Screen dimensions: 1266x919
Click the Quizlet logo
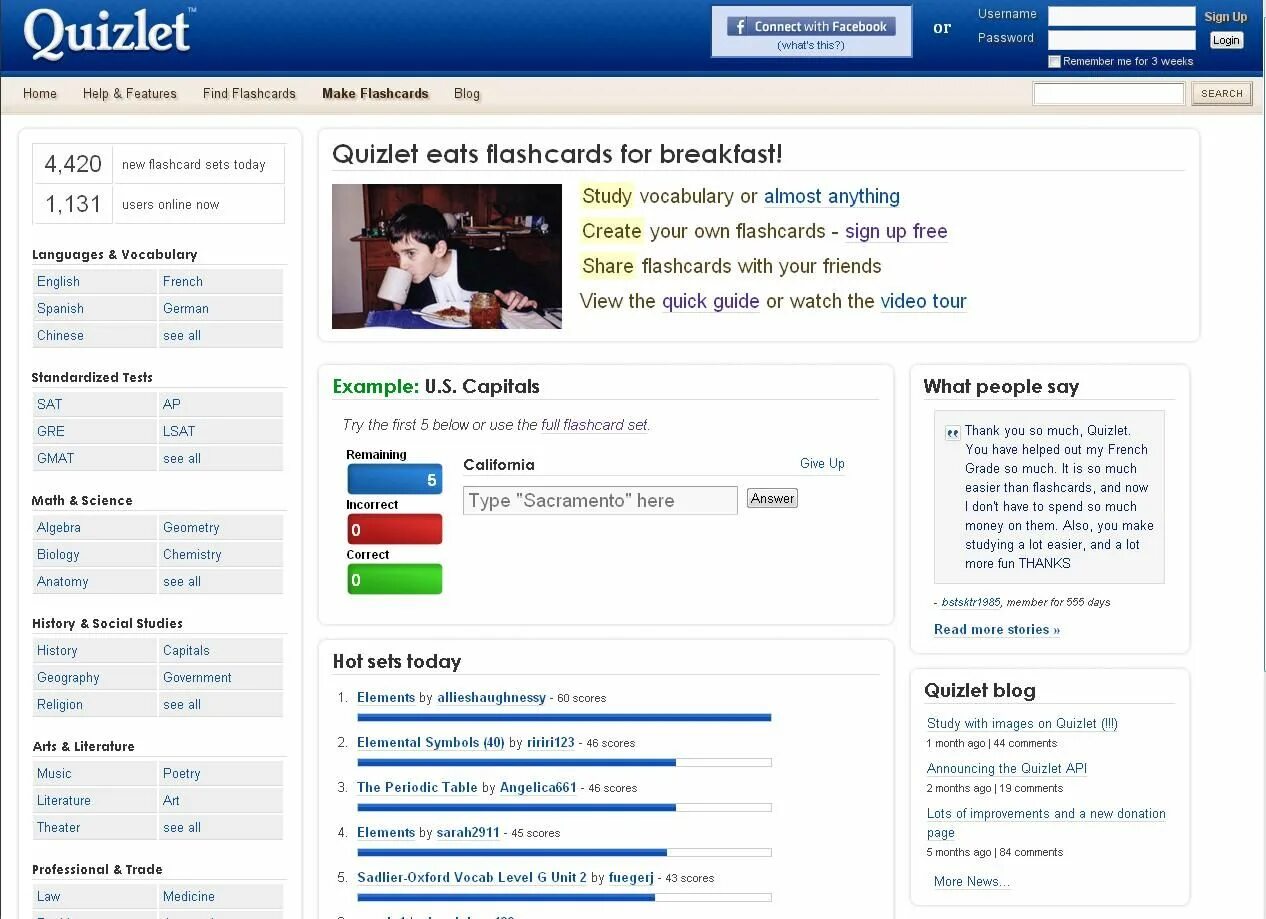[109, 33]
